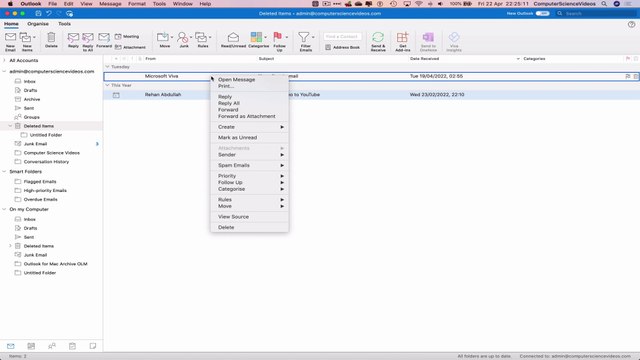
Task: Click the Send & Receive icon
Action: (378, 37)
